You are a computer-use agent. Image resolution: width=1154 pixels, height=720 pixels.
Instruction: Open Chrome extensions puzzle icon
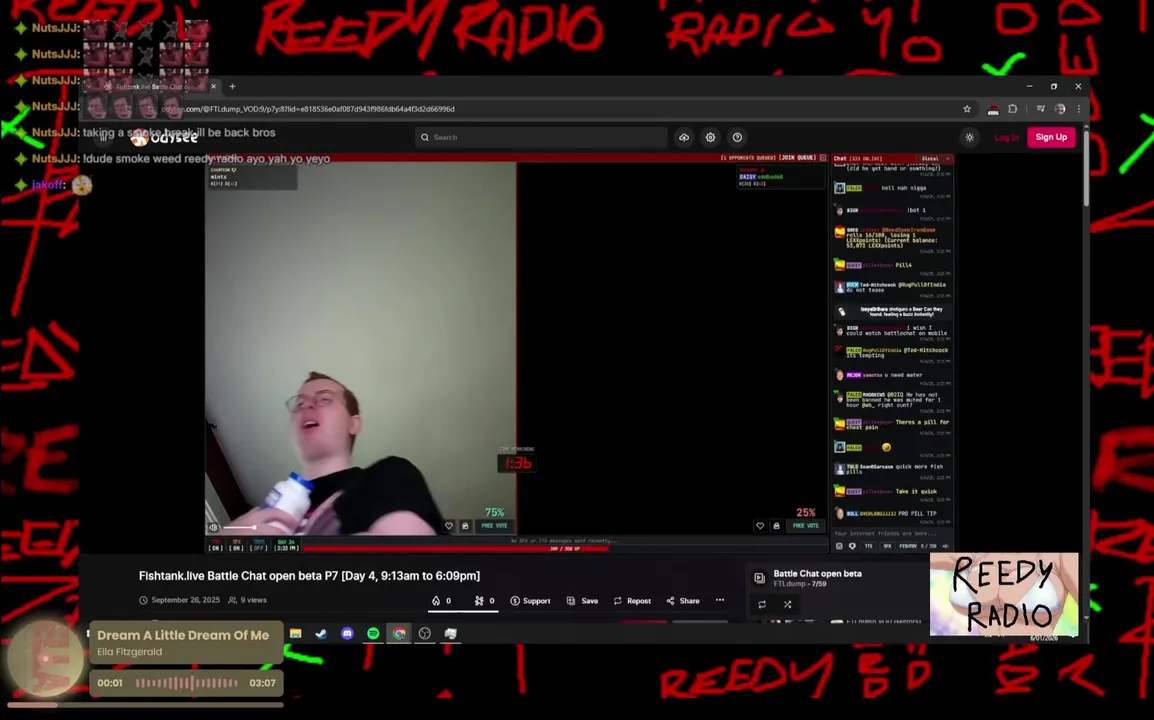pyautogui.click(x=1013, y=109)
